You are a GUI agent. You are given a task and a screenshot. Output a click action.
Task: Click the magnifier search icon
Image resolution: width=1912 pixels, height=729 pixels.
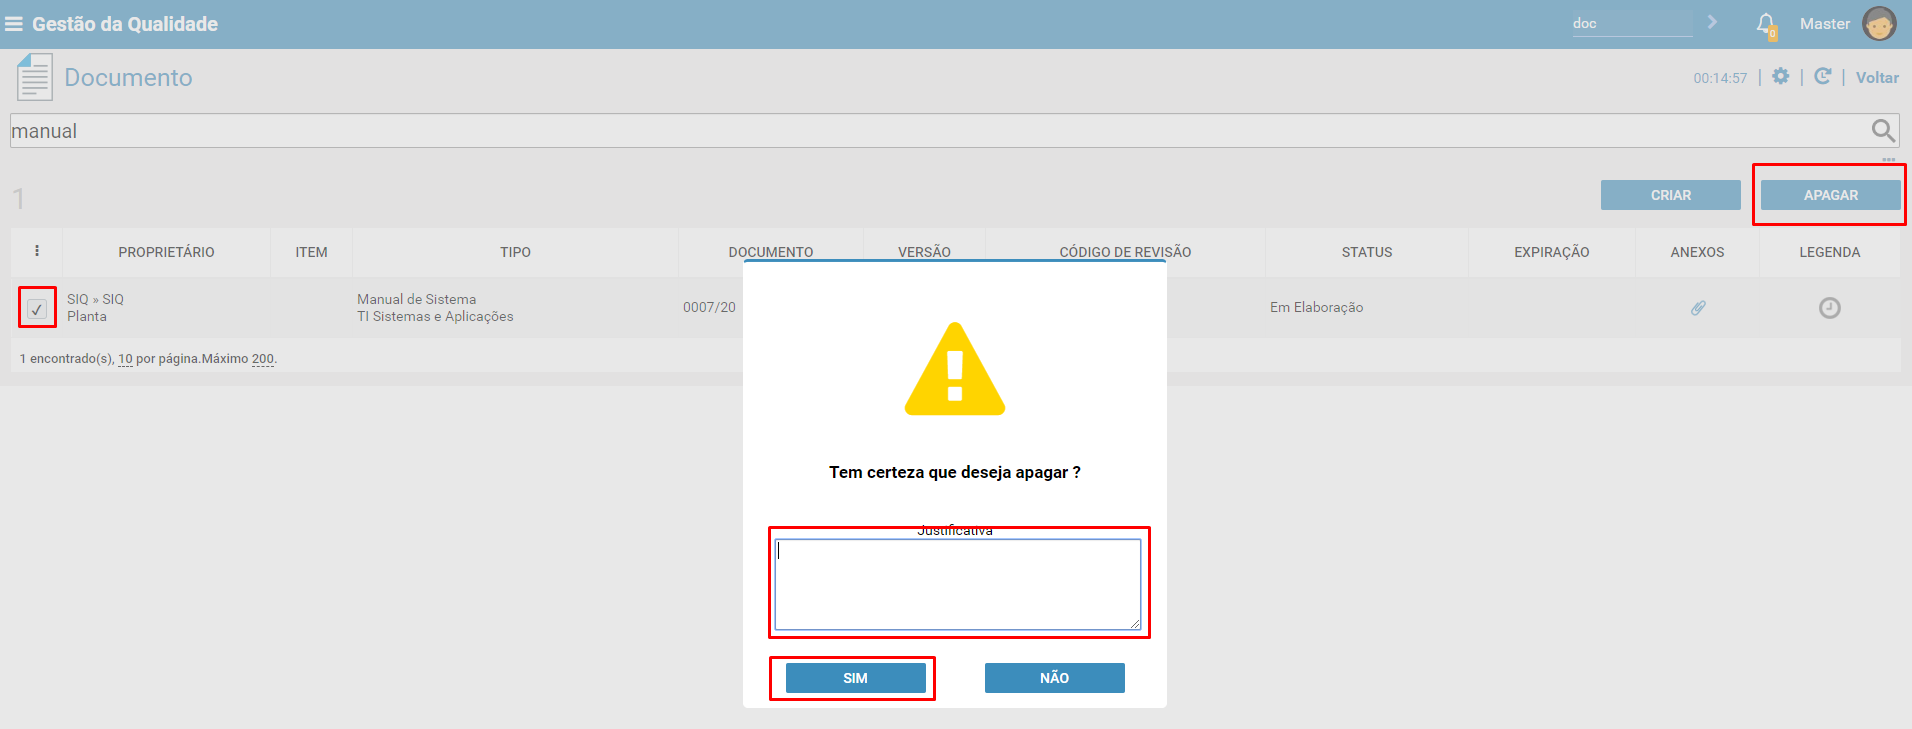click(1883, 130)
